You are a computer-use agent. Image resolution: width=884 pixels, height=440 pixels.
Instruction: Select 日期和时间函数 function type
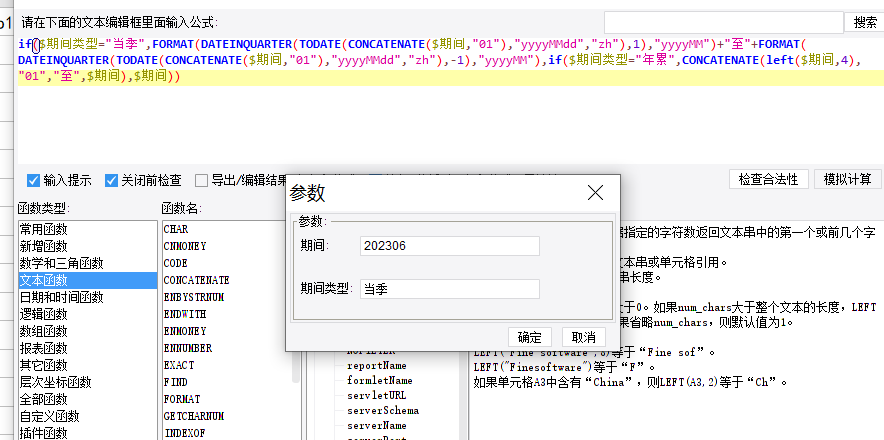pyautogui.click(x=87, y=297)
